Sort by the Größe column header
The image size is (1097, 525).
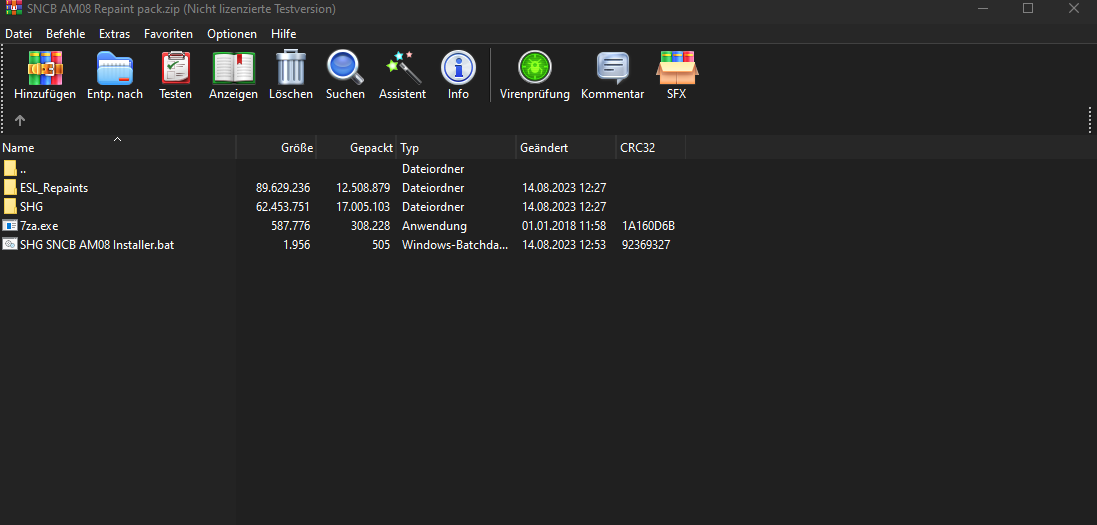click(x=276, y=148)
